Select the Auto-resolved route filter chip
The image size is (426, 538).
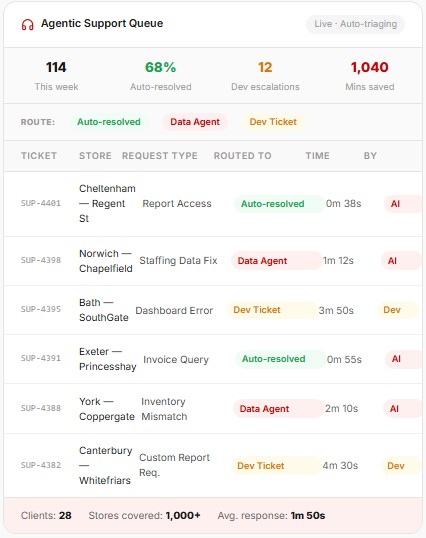109,122
